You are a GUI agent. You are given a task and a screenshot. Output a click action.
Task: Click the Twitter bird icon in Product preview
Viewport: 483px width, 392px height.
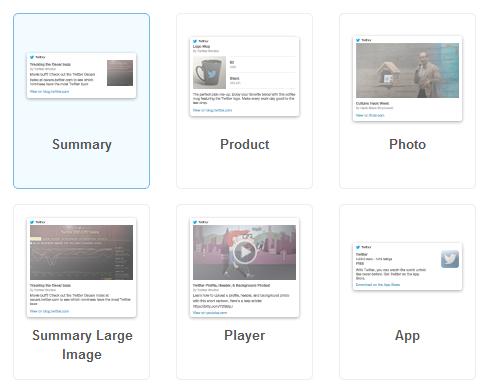coord(195,41)
